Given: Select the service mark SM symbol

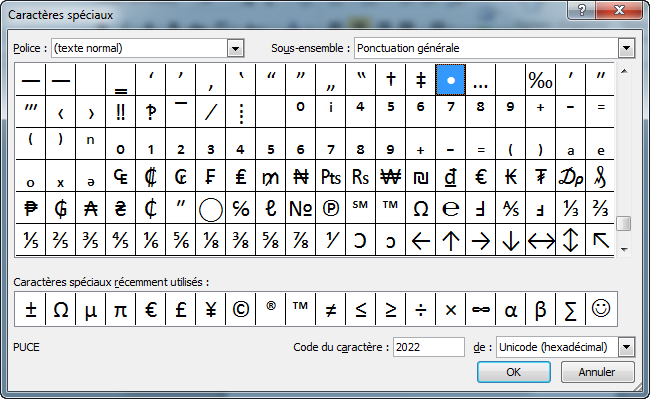Looking at the screenshot, I should [361, 208].
